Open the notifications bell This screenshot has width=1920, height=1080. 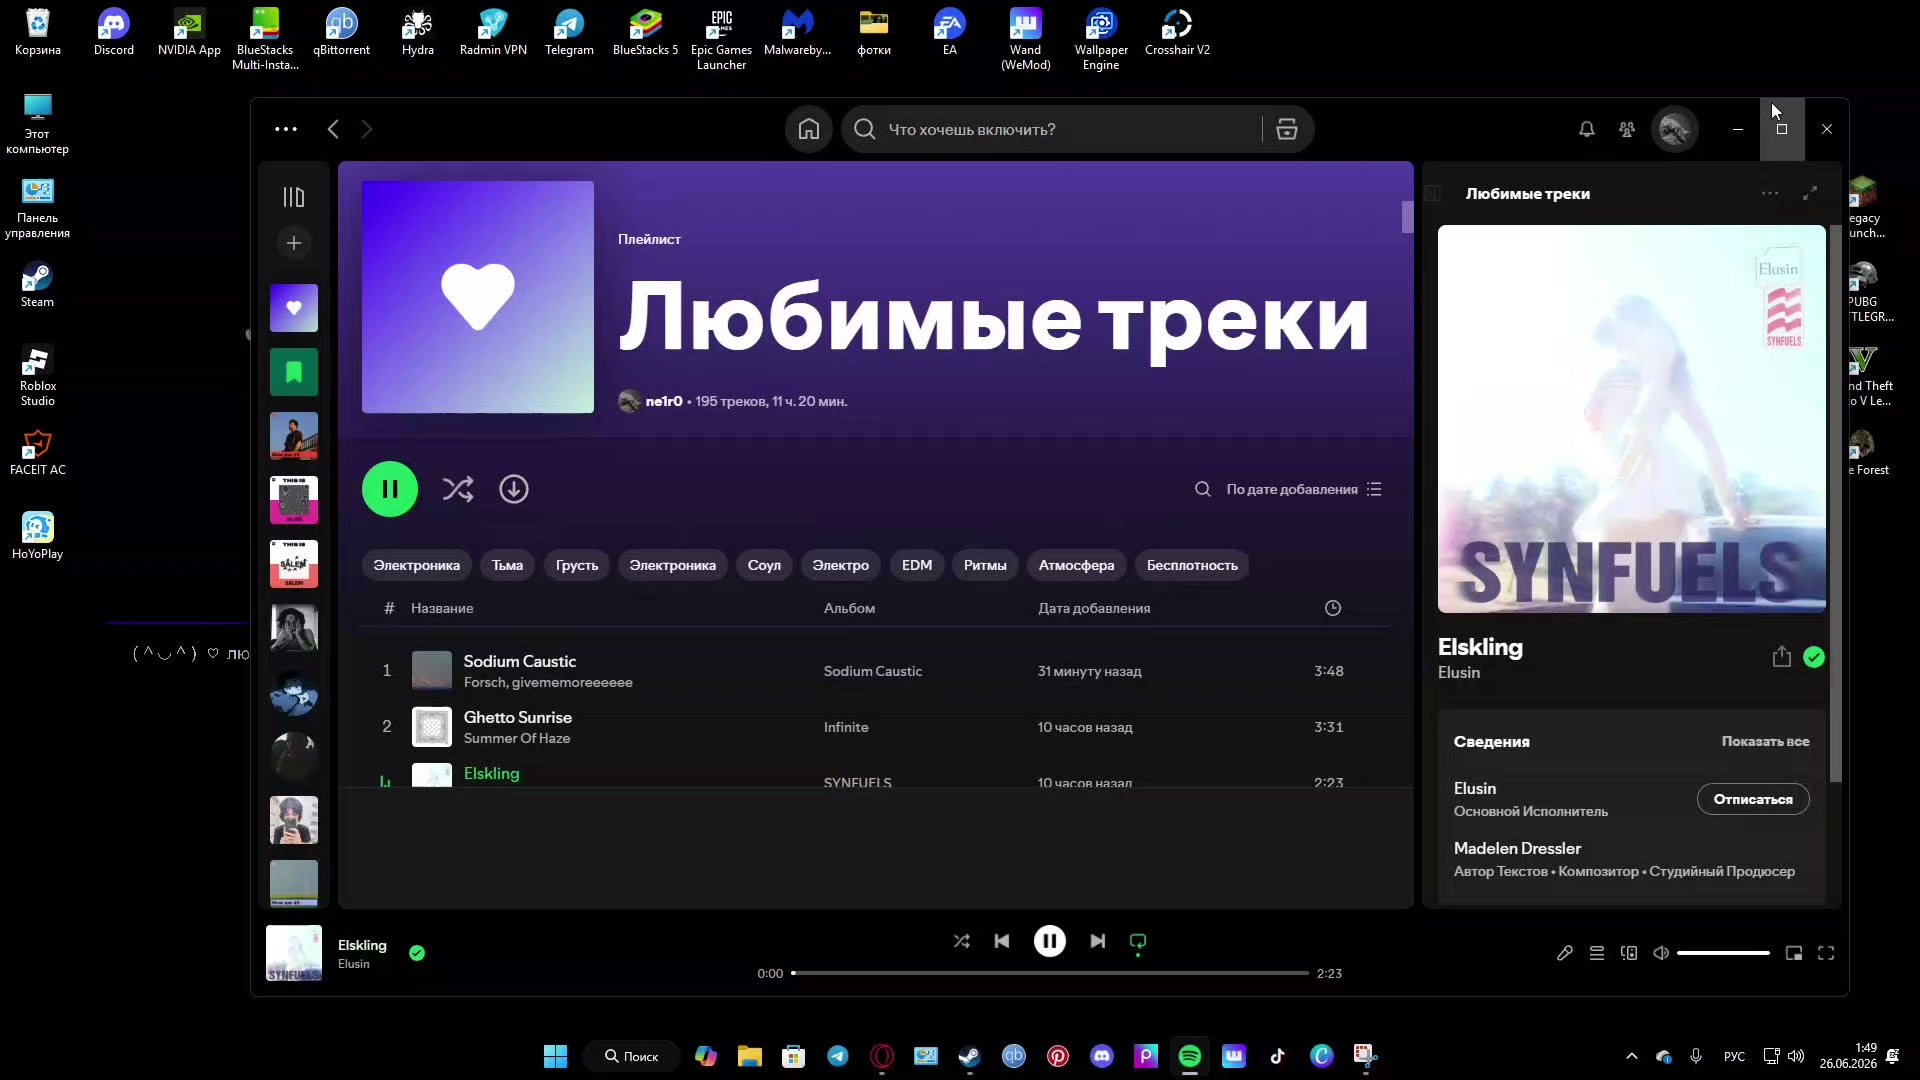pos(1587,129)
